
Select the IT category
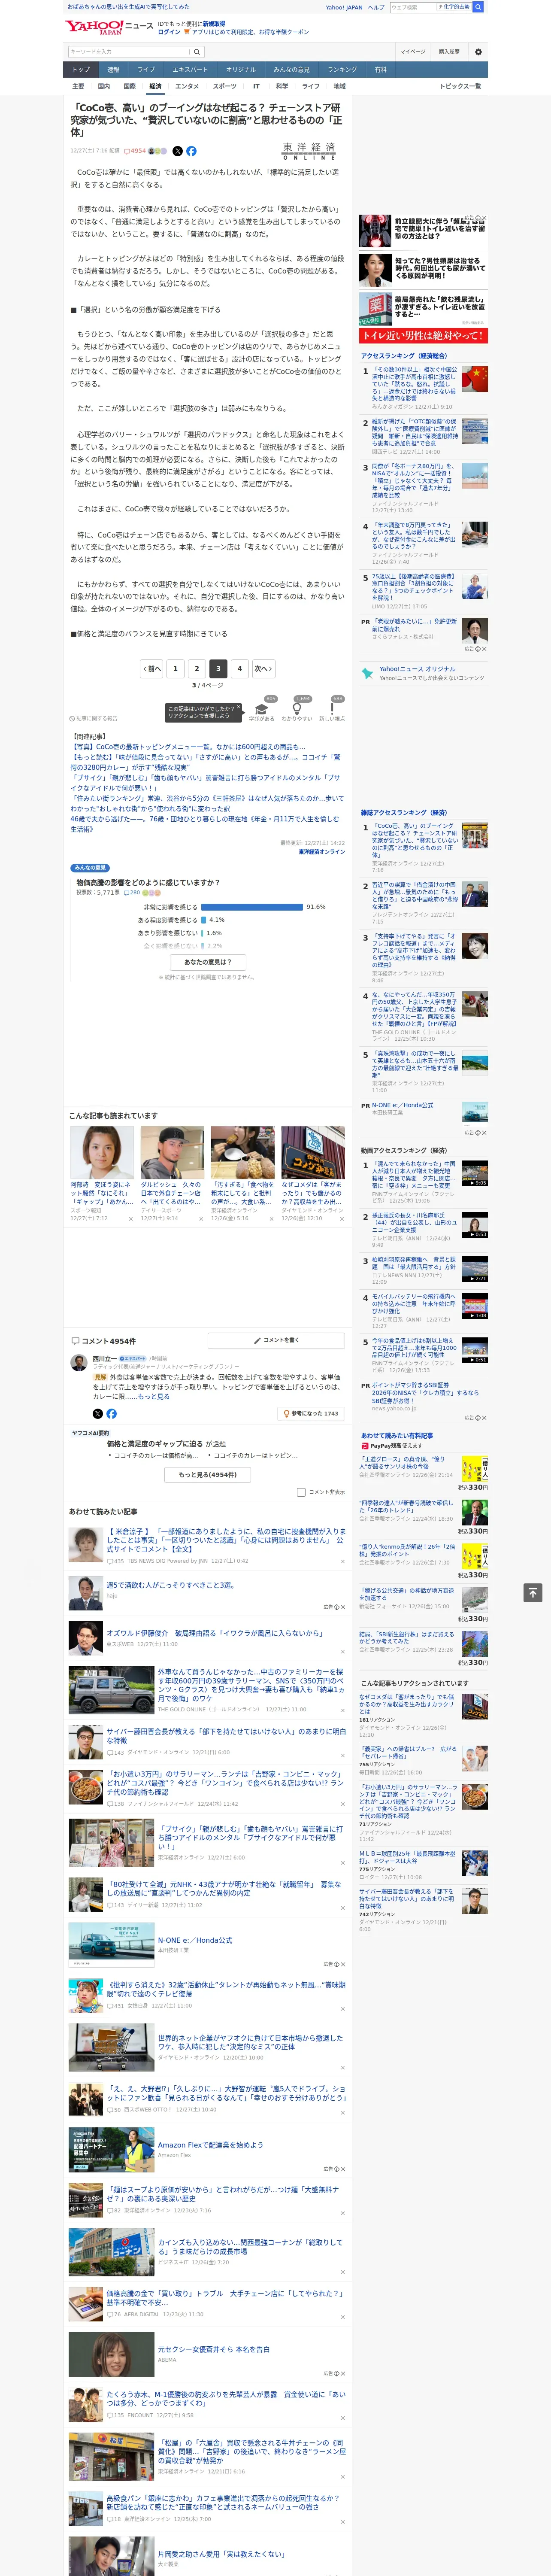[x=256, y=86]
